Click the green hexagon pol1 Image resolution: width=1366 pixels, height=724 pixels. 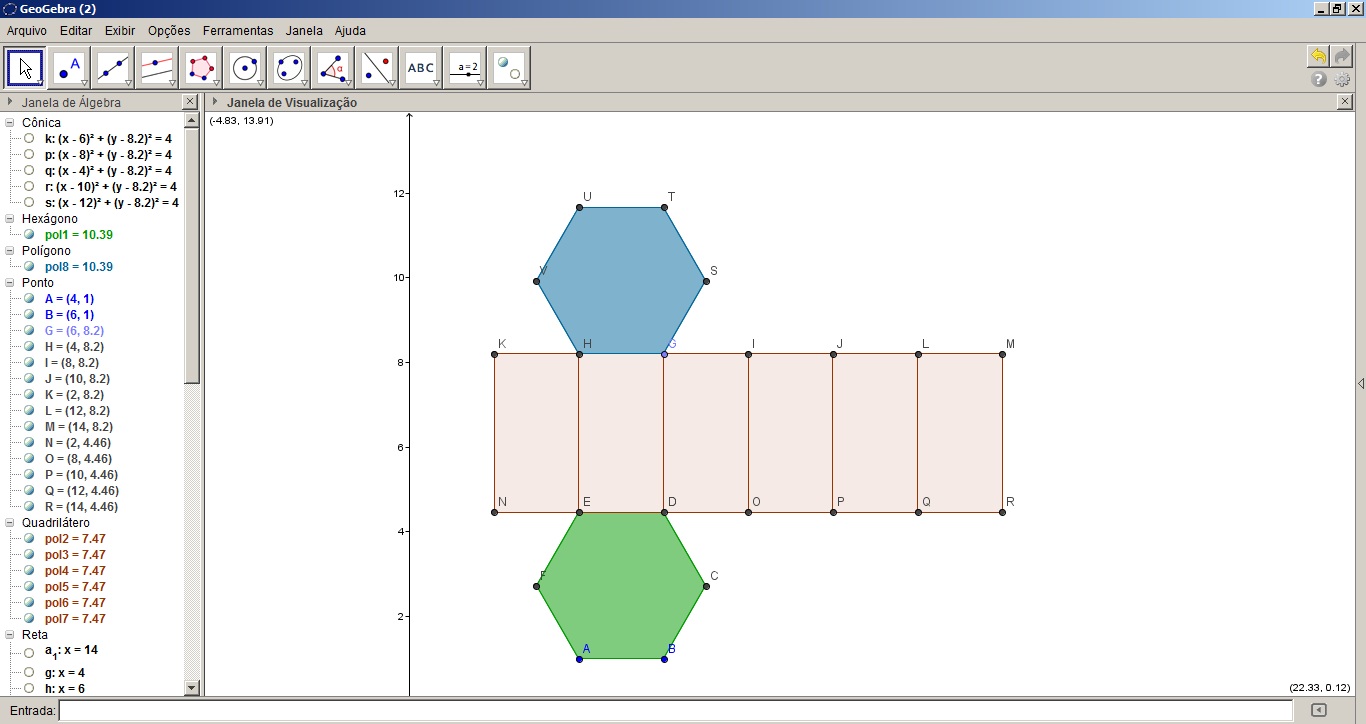pyautogui.click(x=621, y=586)
